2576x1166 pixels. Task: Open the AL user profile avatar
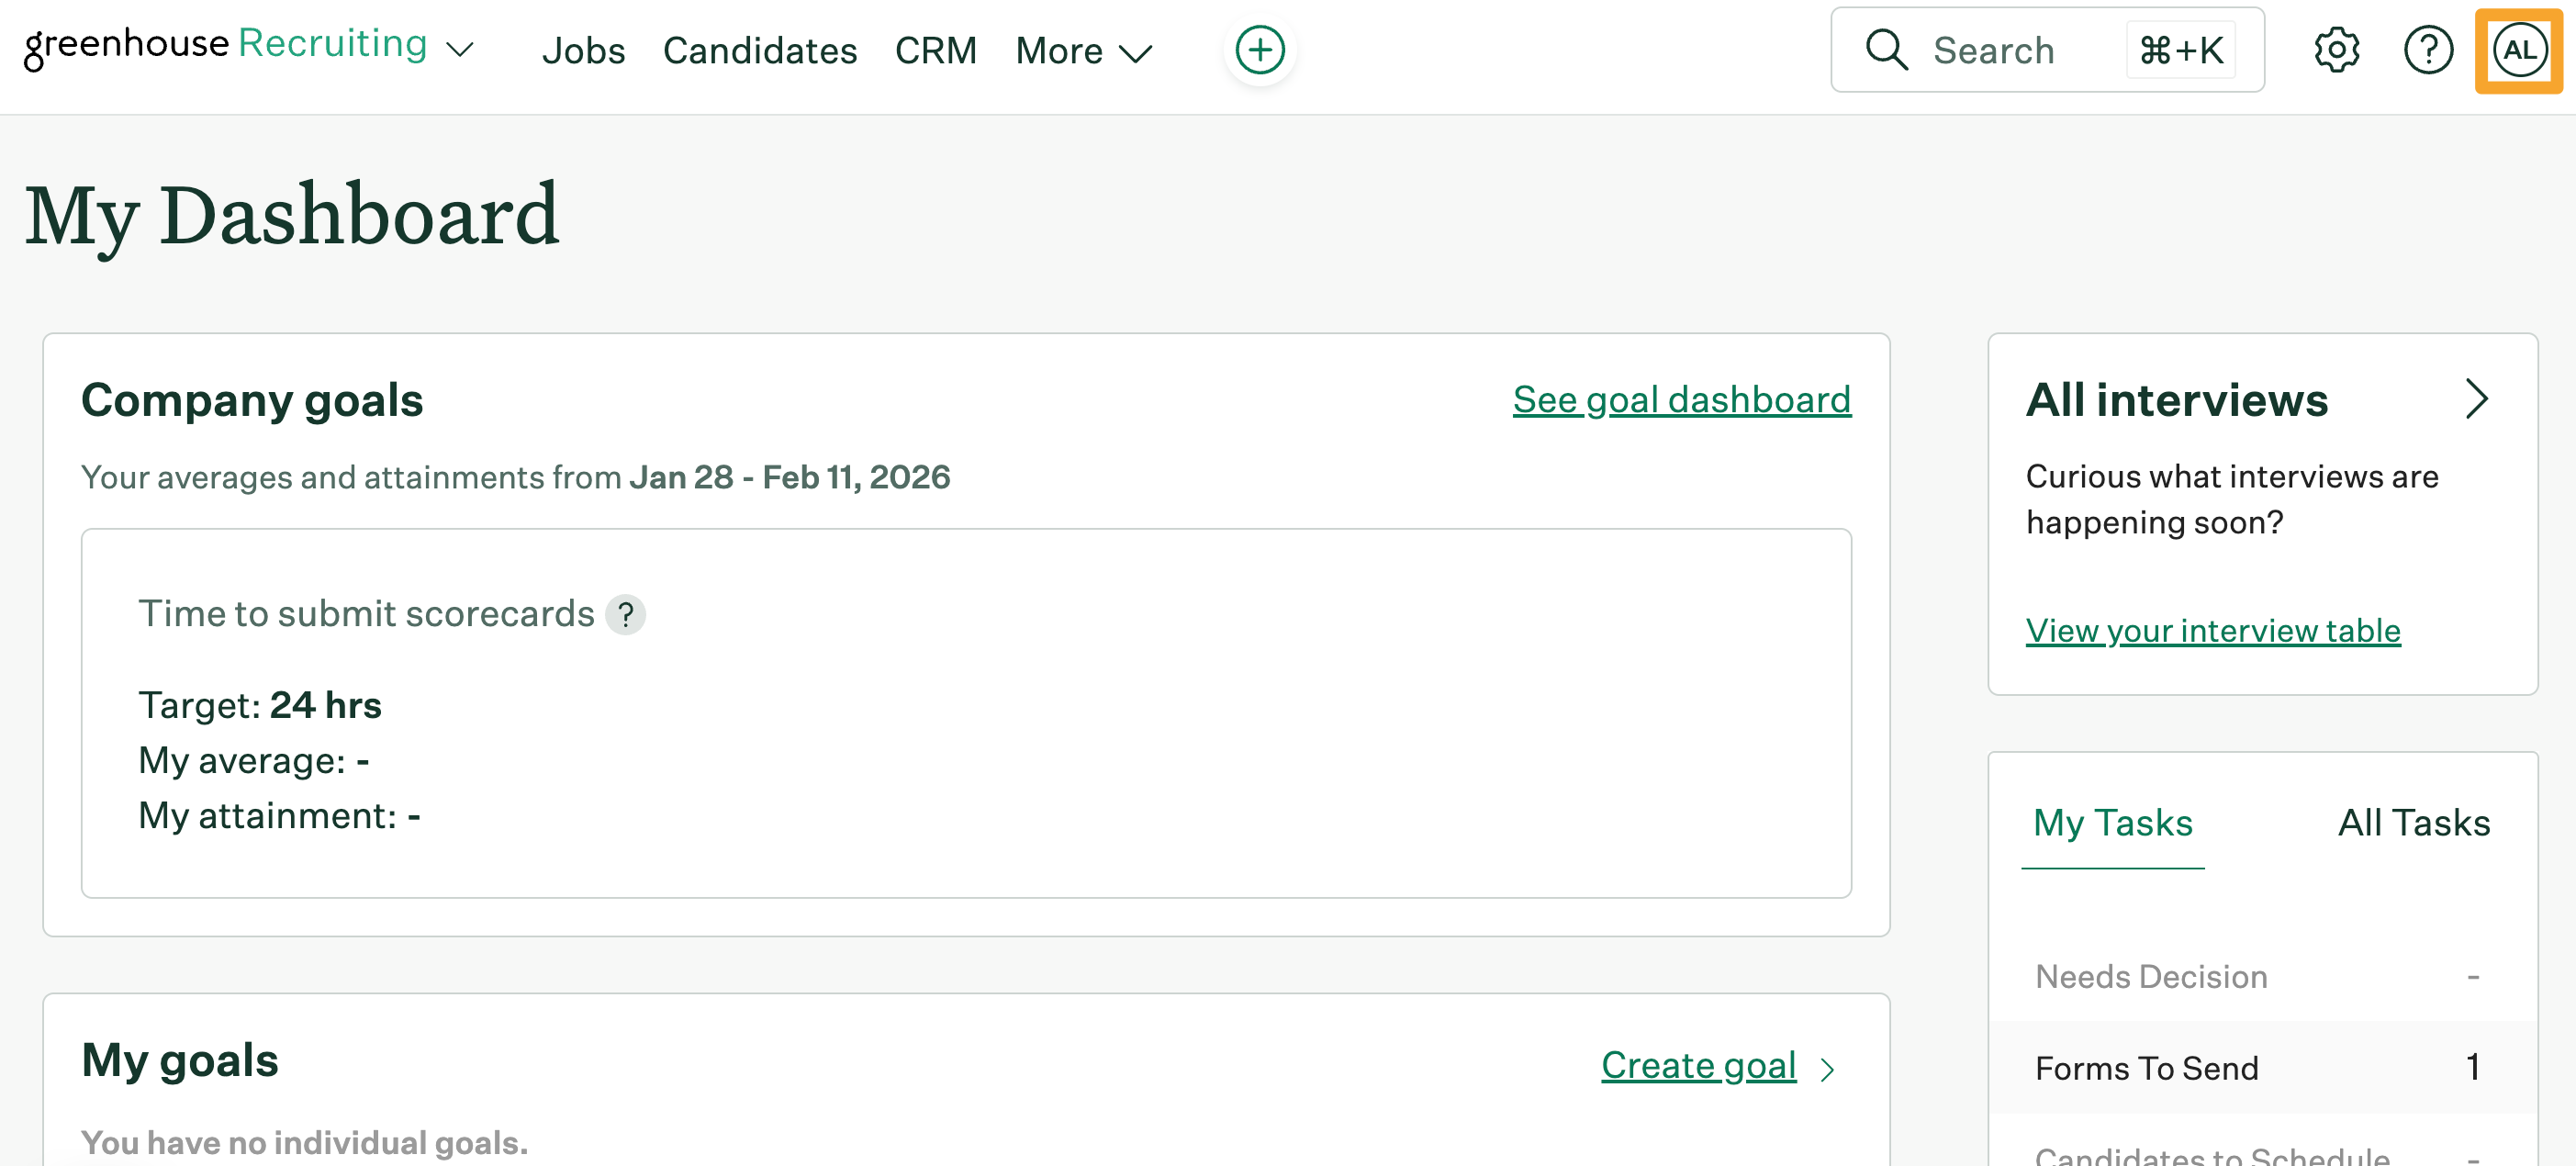coord(2518,50)
